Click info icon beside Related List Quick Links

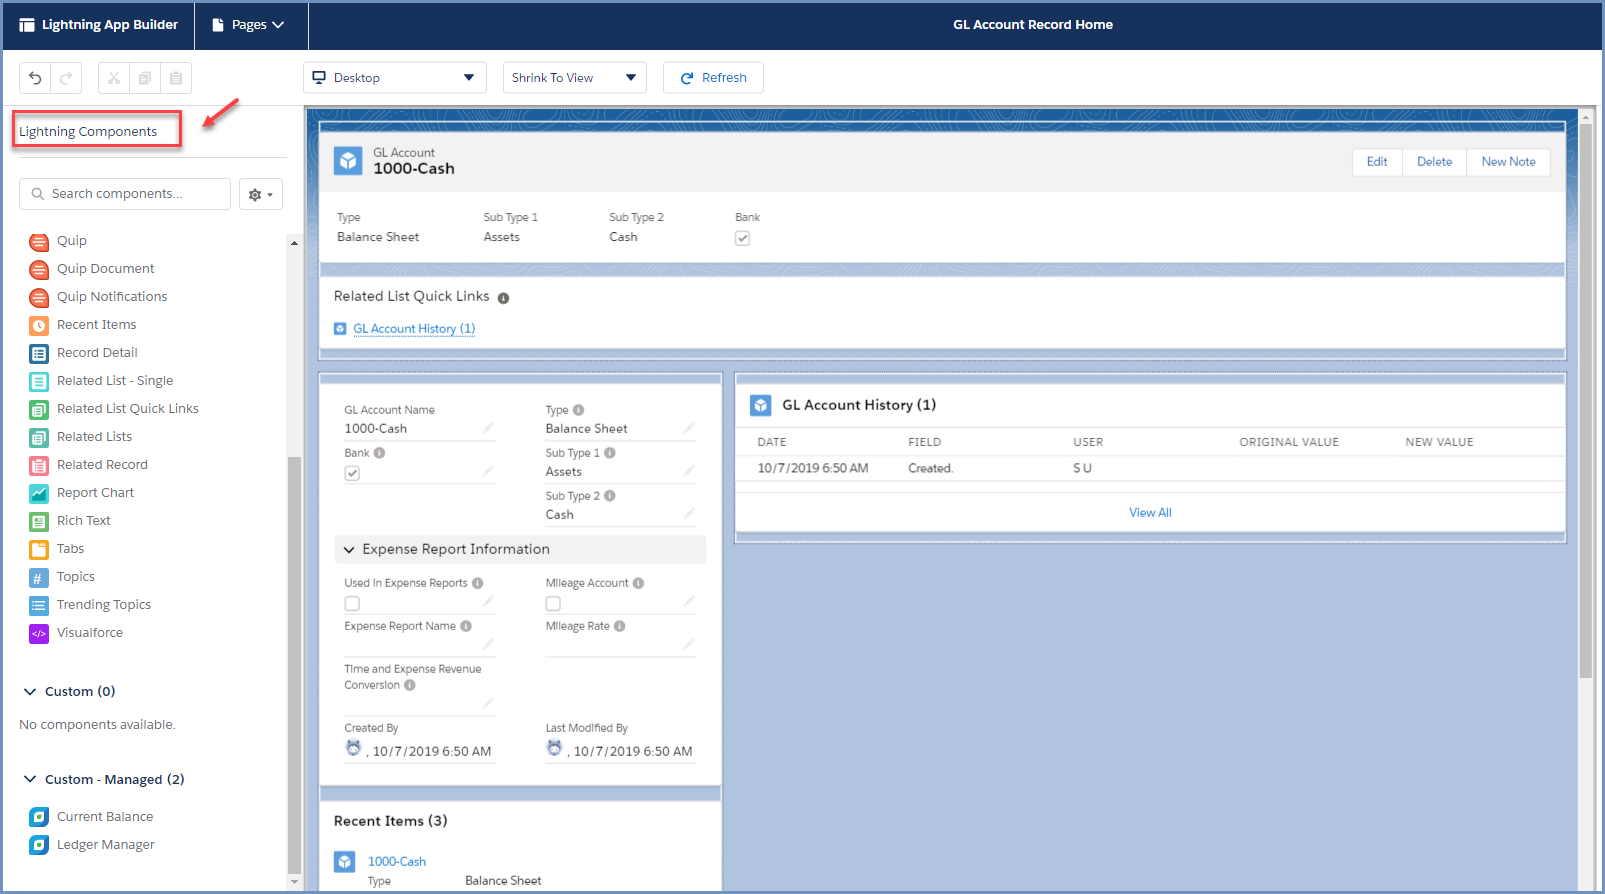point(503,298)
